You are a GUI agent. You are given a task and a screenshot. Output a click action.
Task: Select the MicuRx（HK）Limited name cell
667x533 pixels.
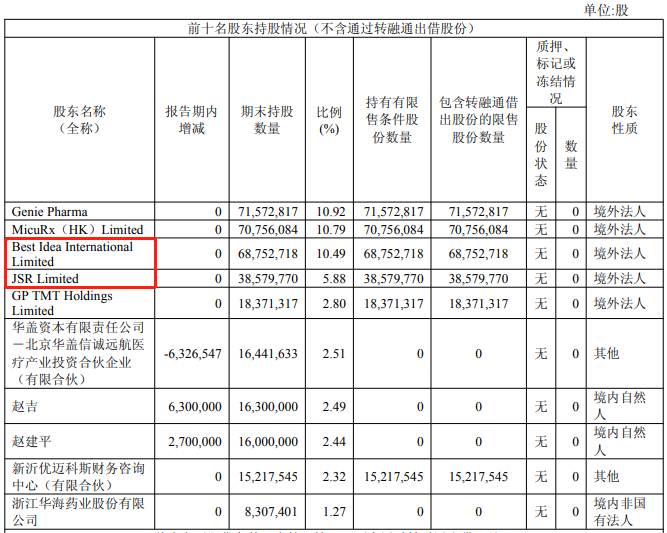[78, 229]
